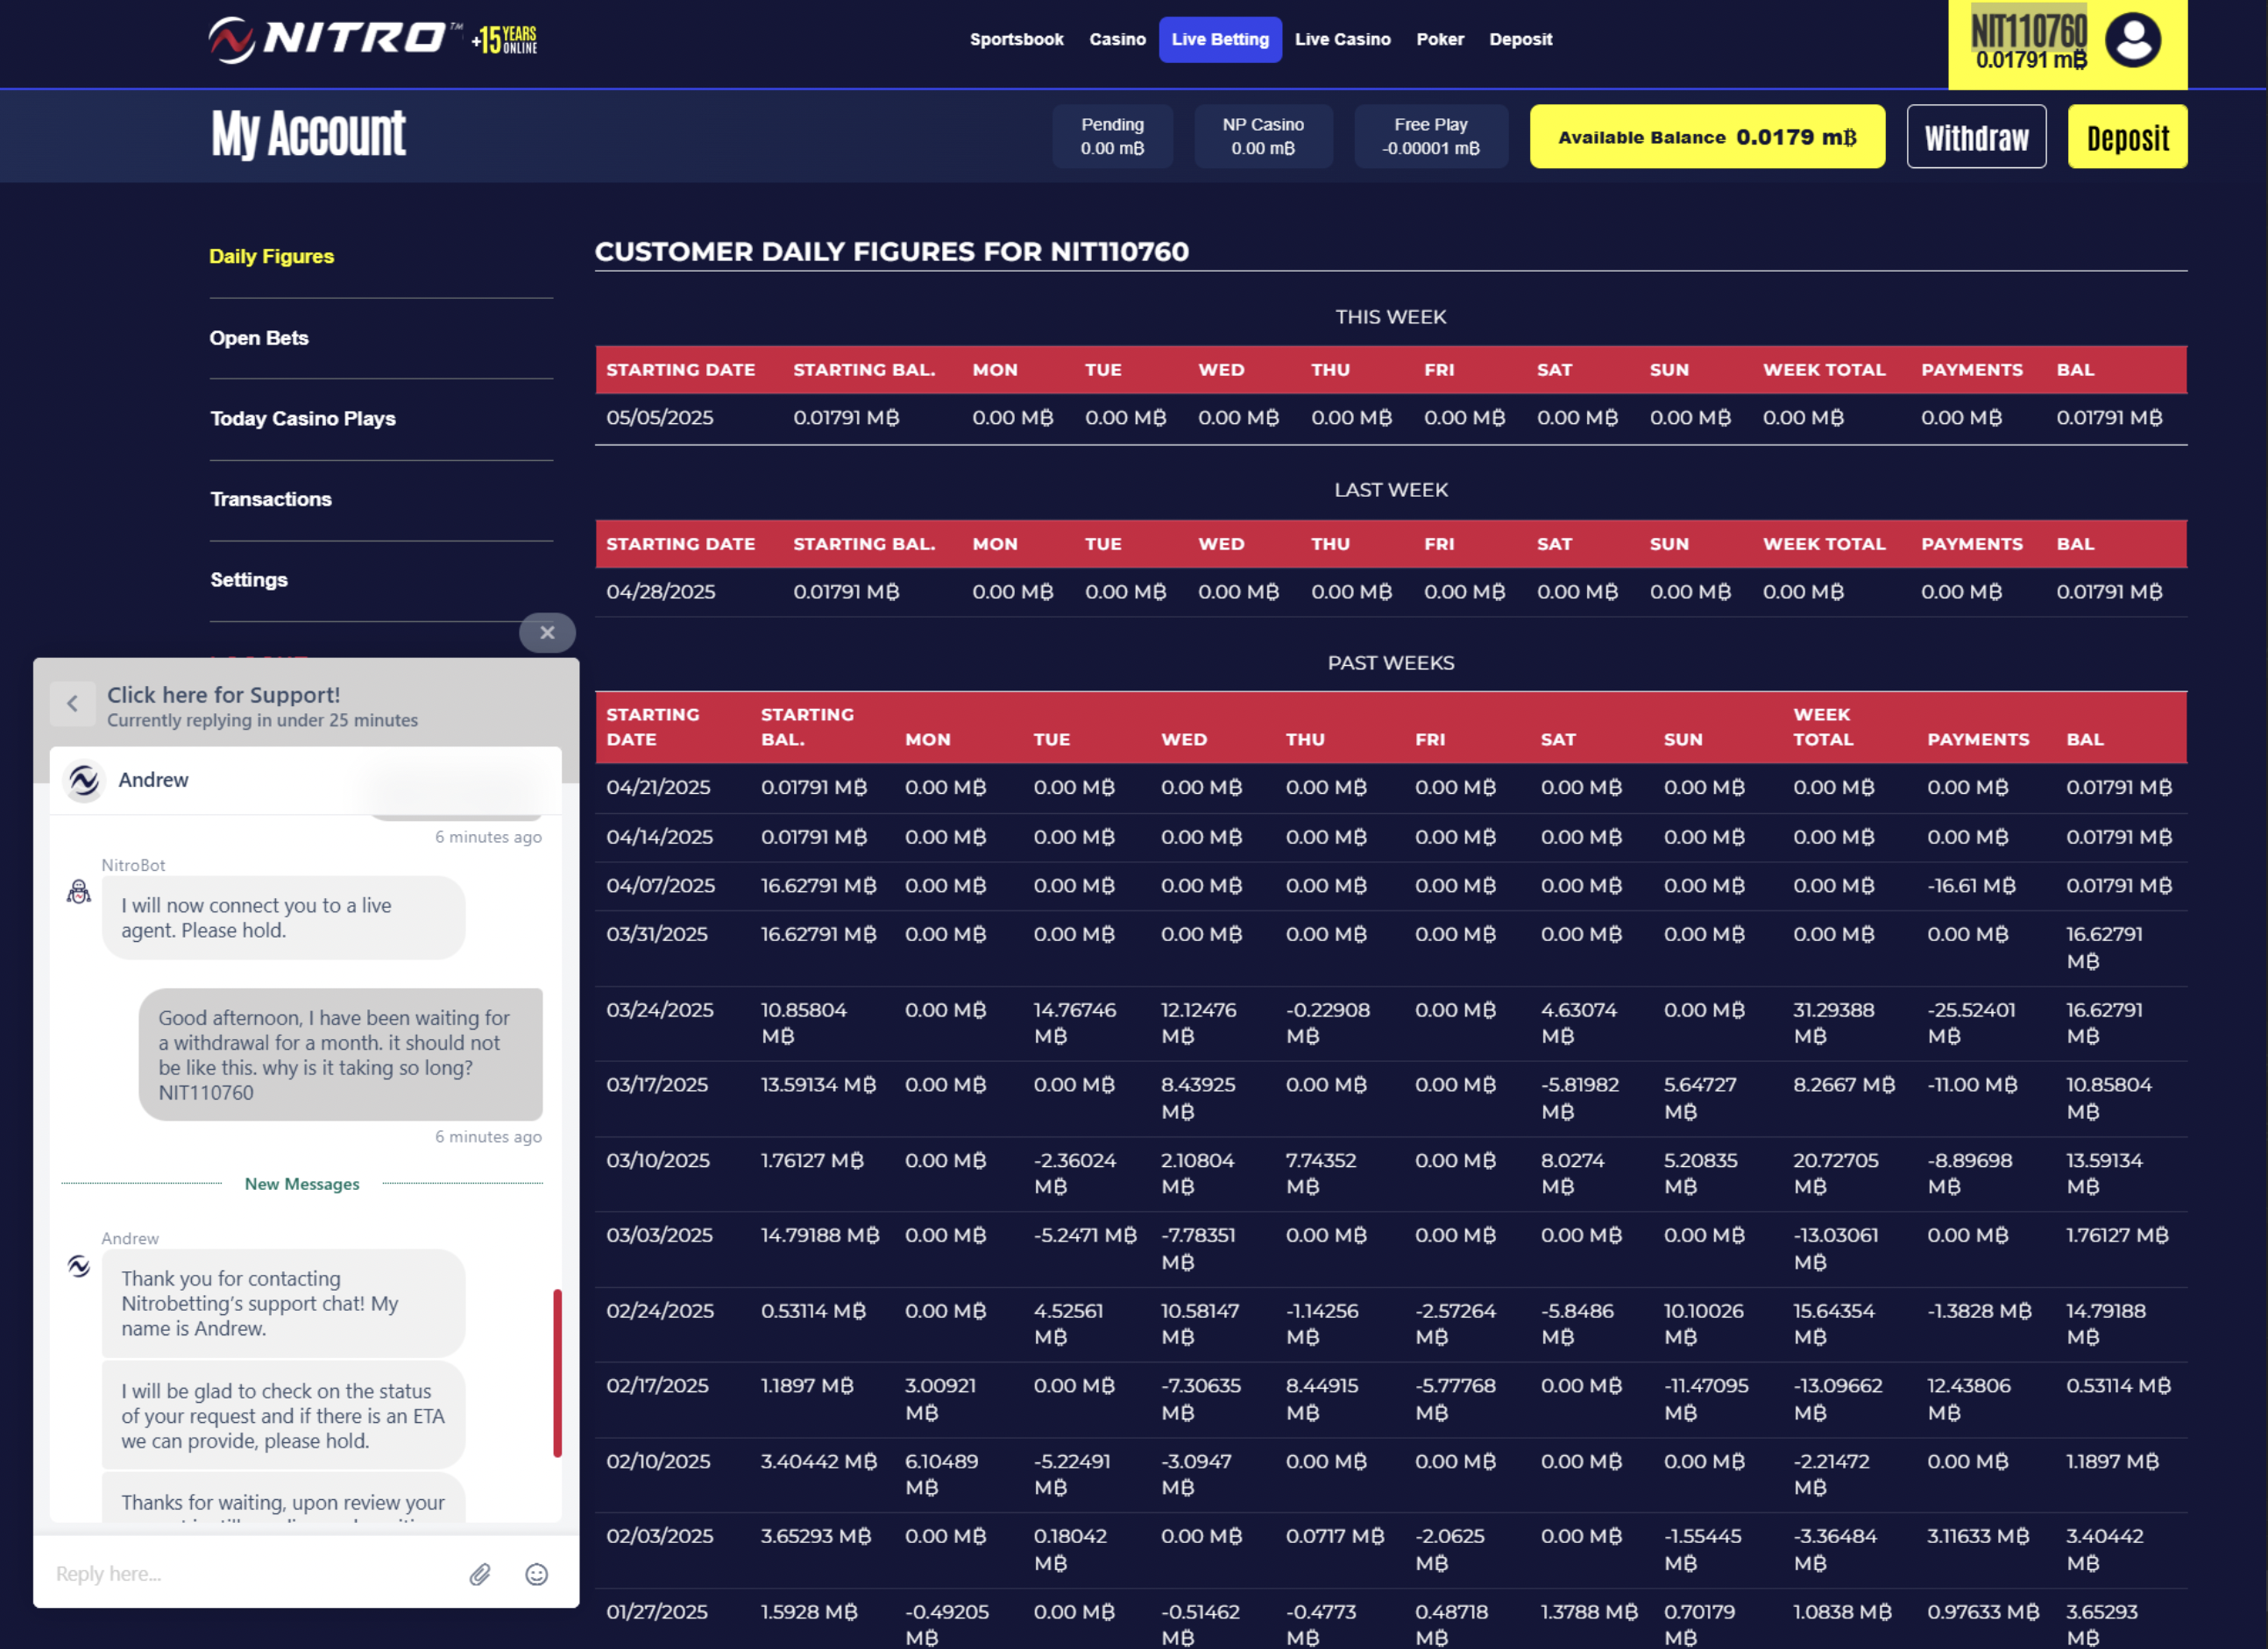Click the 03/10/2025 row date
The height and width of the screenshot is (1649, 2268).
coord(657,1161)
